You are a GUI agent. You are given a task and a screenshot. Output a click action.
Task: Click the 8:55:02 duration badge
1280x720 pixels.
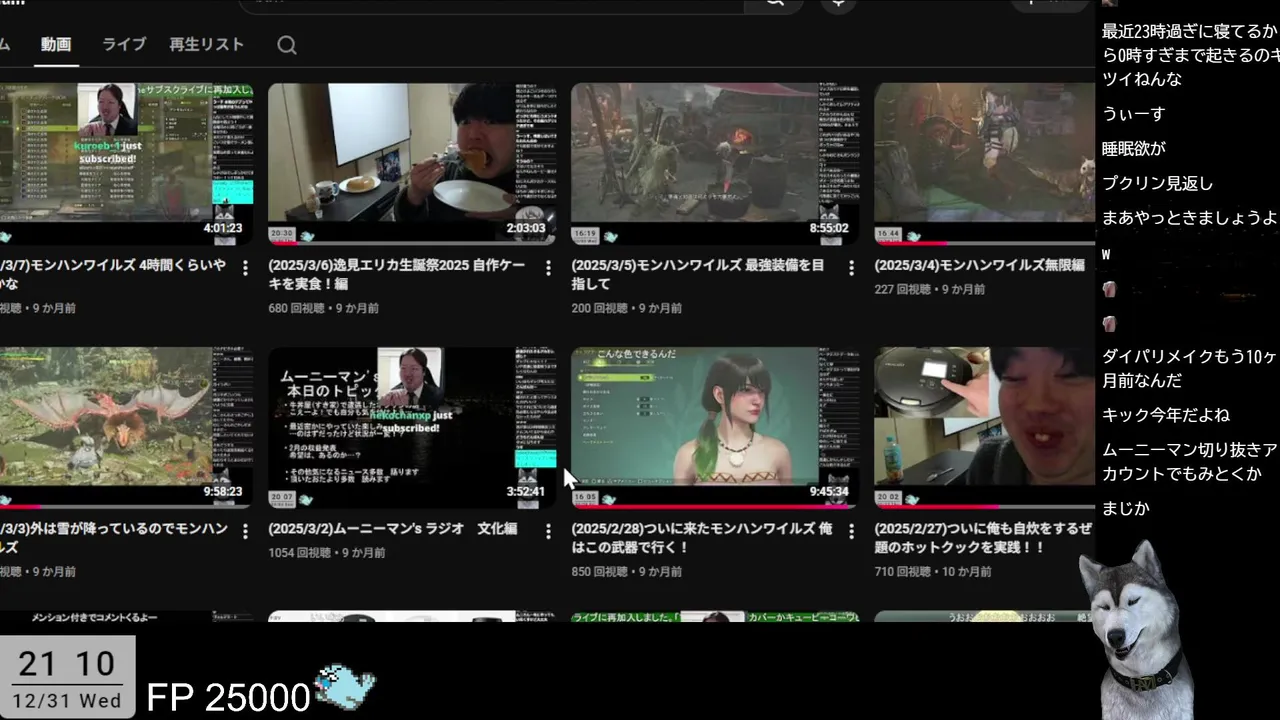click(x=829, y=228)
